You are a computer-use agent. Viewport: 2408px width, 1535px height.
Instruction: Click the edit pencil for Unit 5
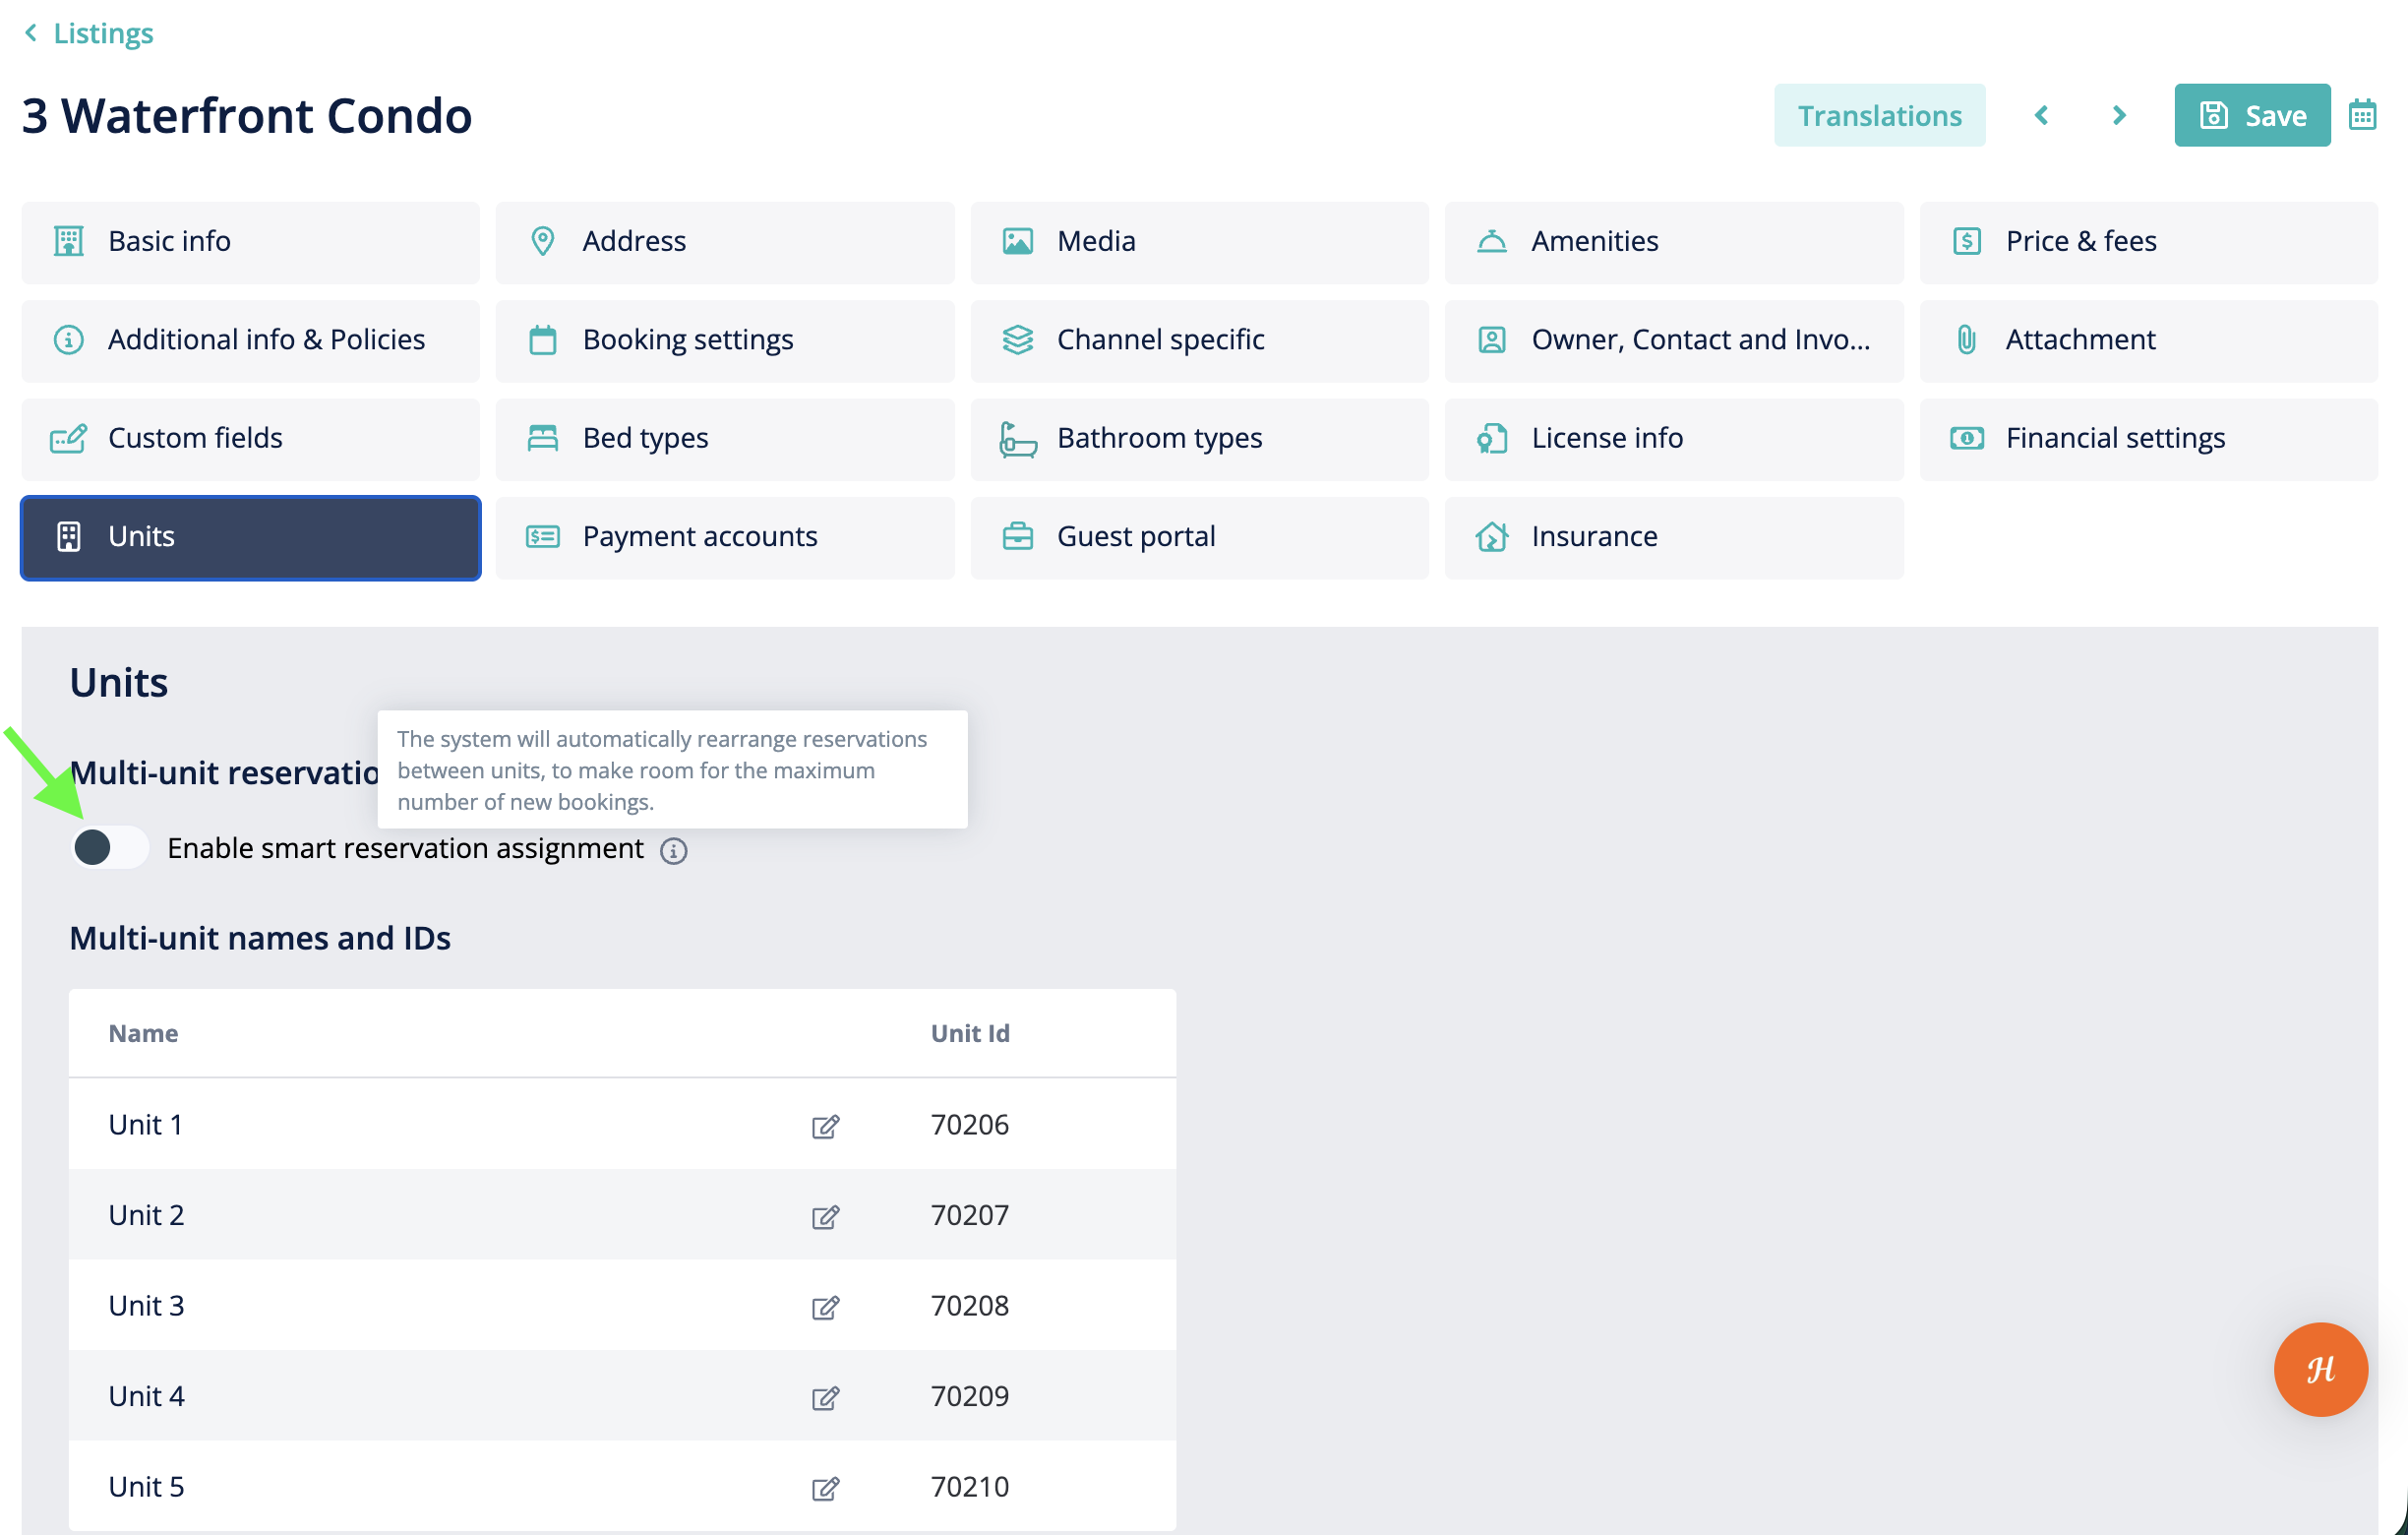pos(825,1488)
